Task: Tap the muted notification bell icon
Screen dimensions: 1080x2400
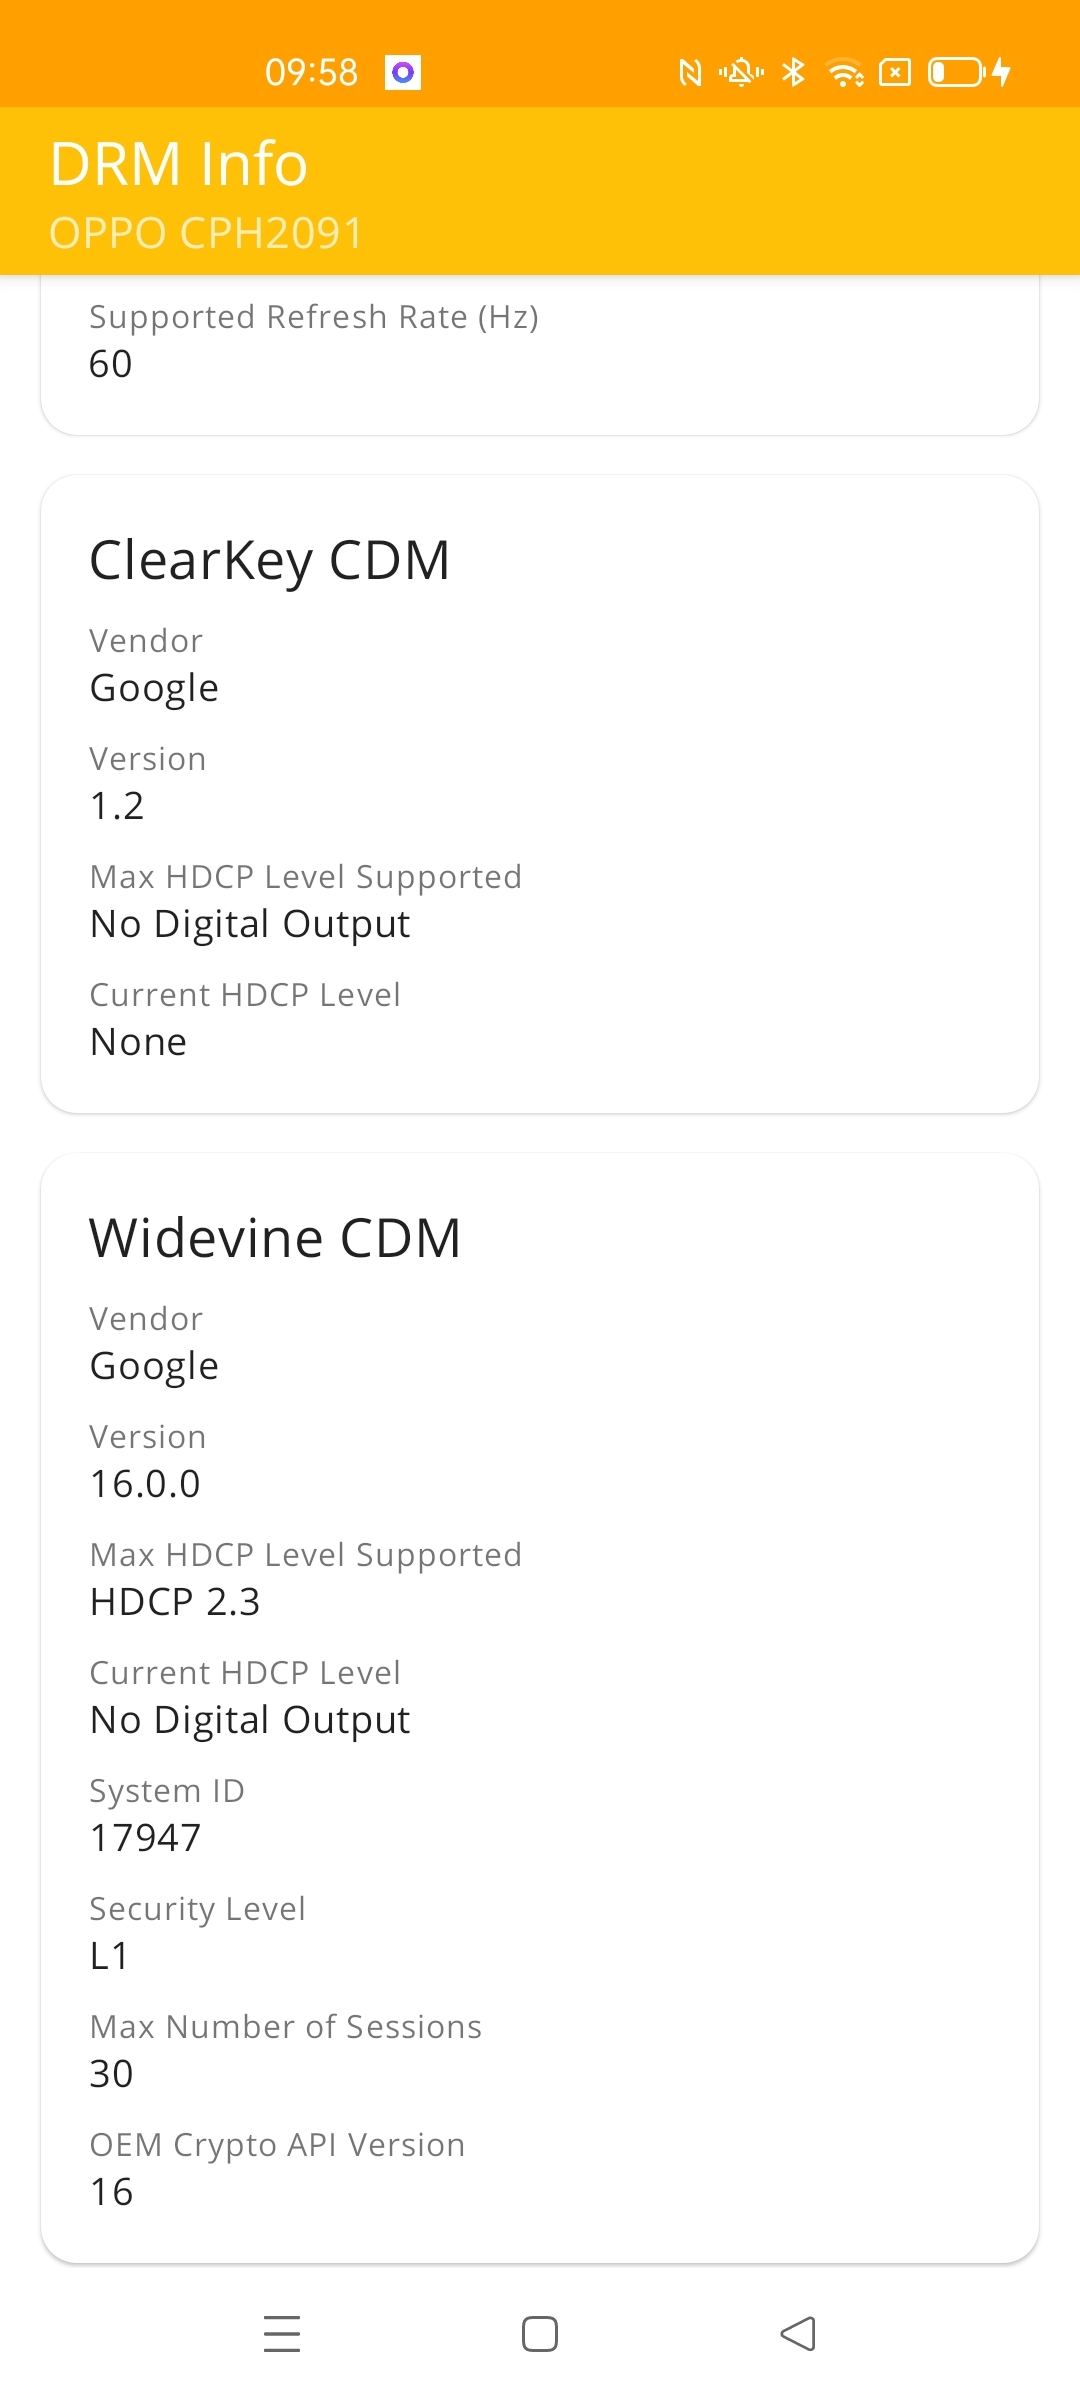Action: point(740,71)
